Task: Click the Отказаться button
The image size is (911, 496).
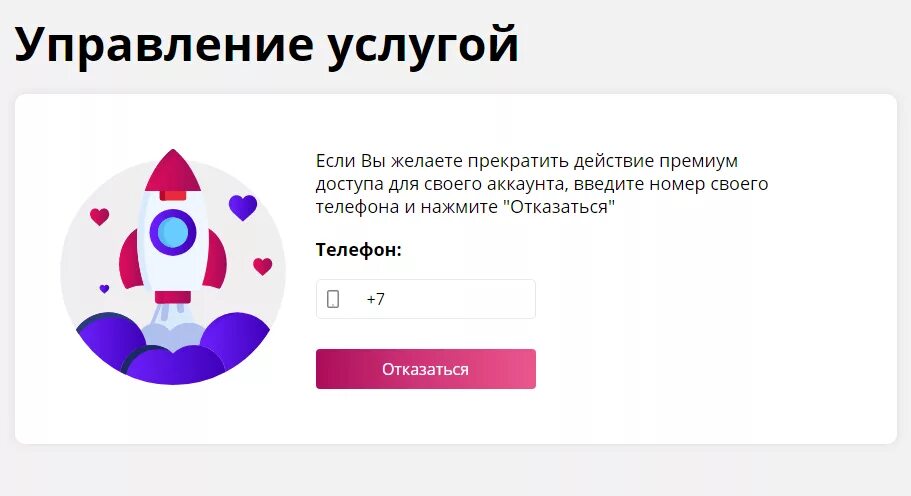Action: [x=426, y=369]
